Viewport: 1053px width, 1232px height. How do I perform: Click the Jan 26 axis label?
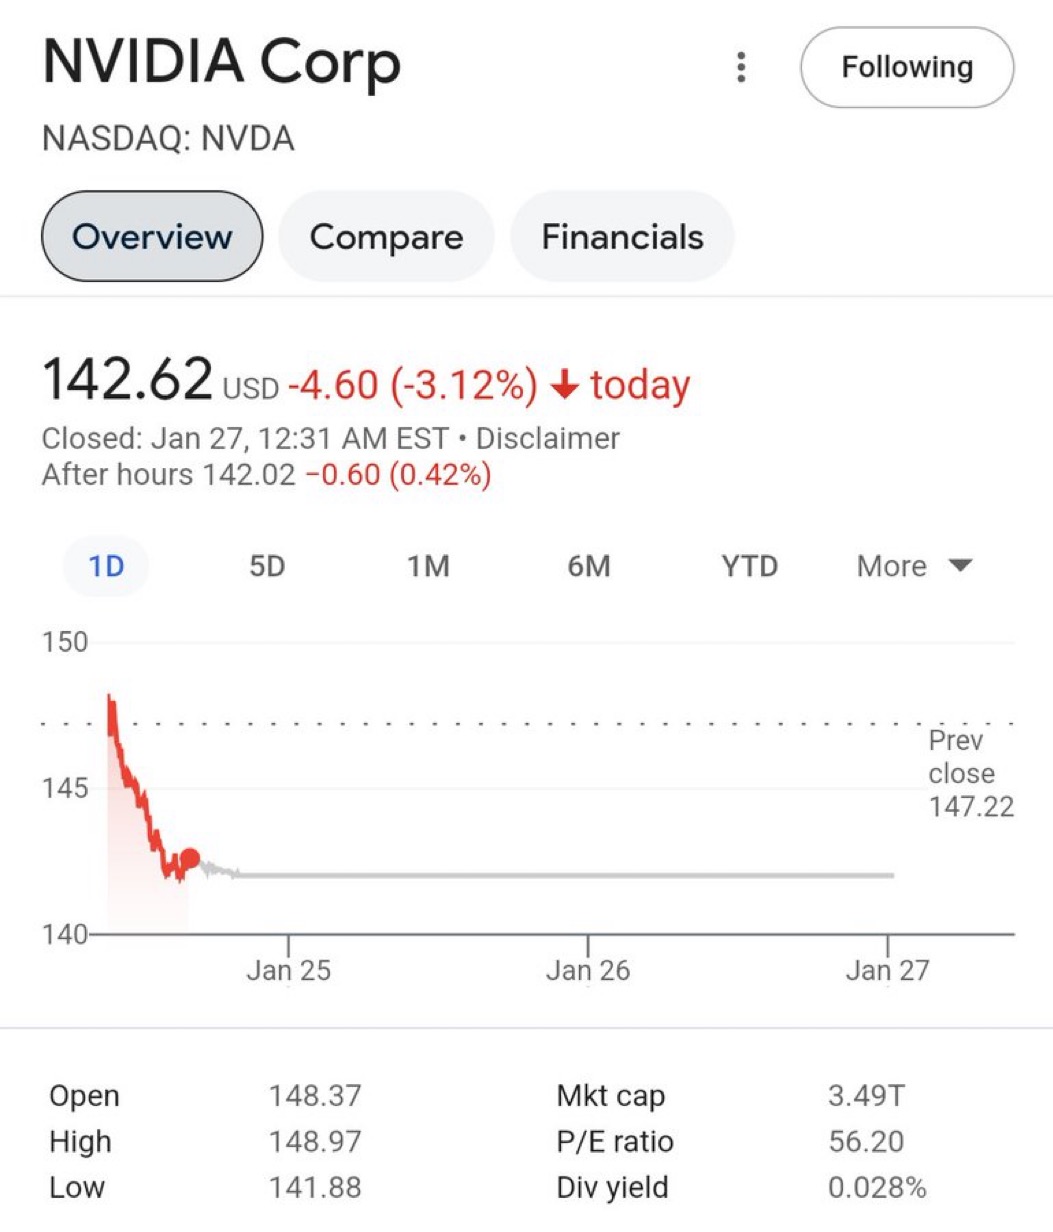coord(588,970)
